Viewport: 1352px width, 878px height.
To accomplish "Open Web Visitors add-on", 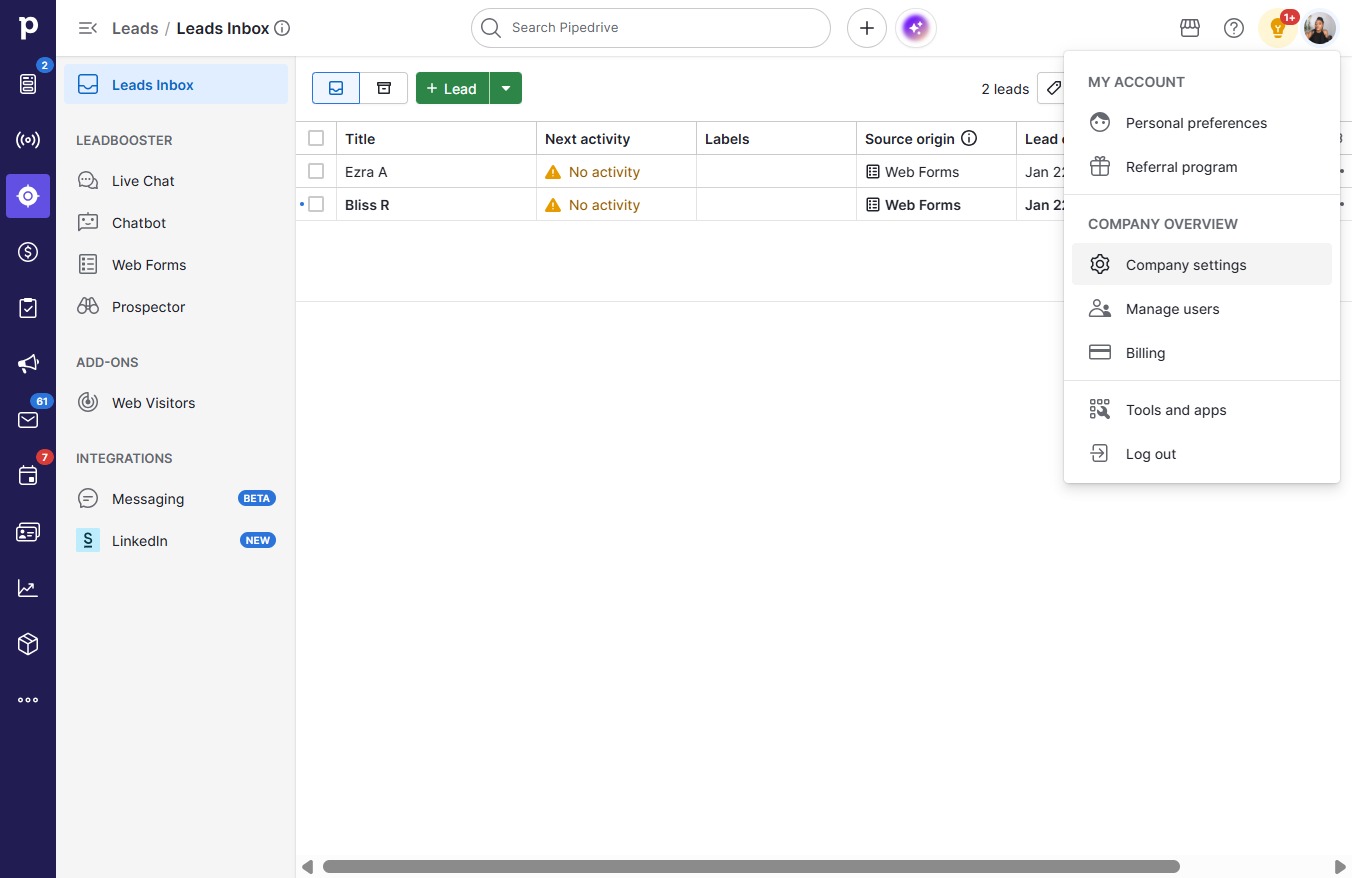I will click(x=176, y=403).
